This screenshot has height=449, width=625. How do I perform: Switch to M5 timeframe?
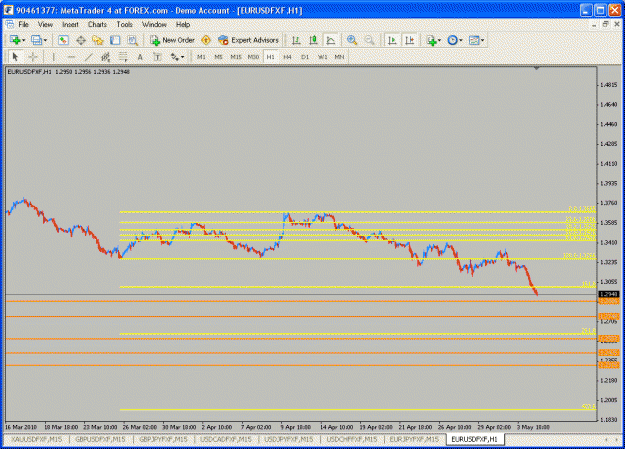[x=218, y=57]
